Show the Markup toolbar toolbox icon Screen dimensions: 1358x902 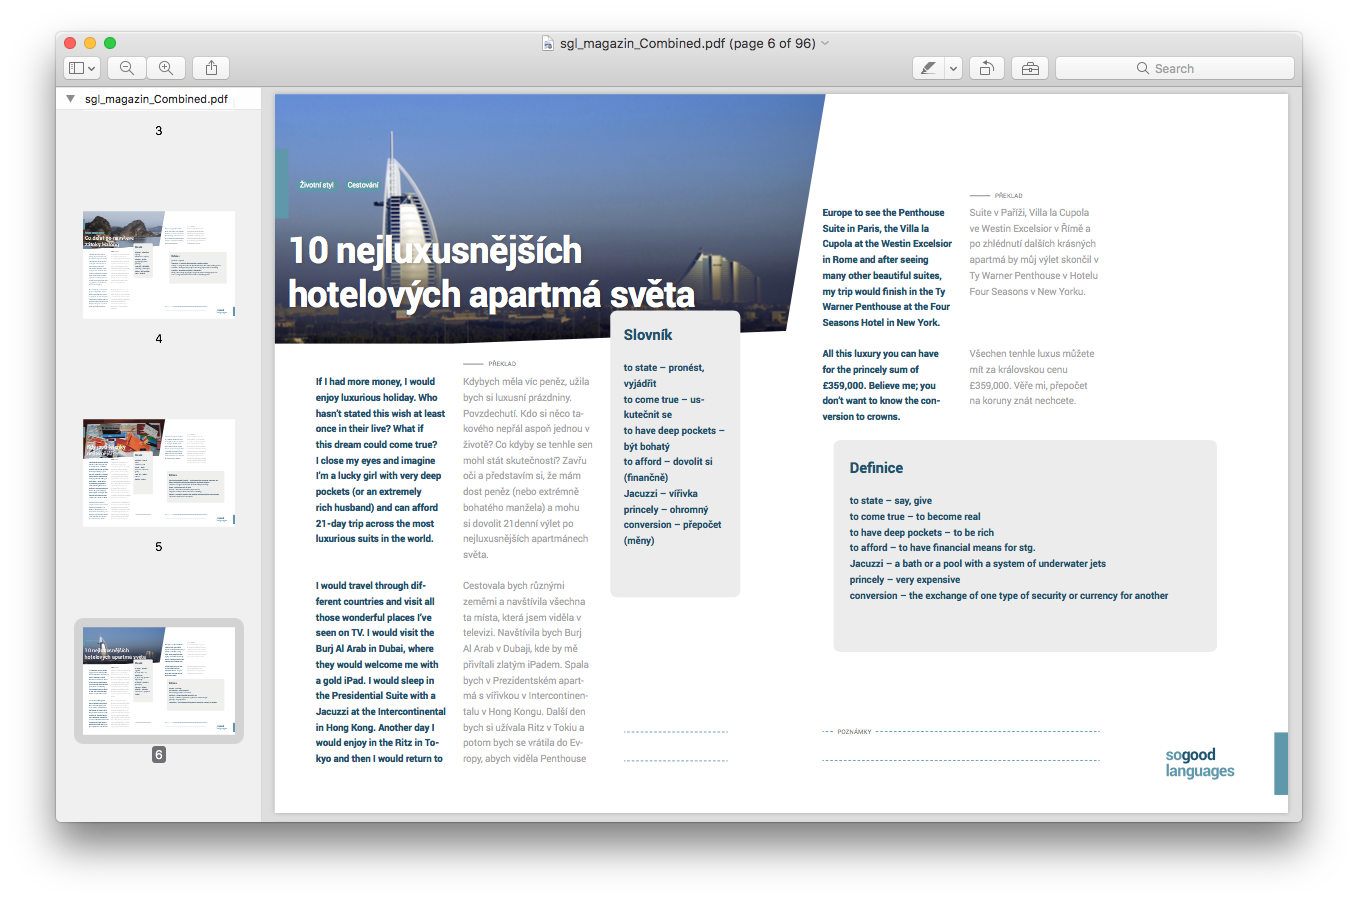pos(1030,68)
